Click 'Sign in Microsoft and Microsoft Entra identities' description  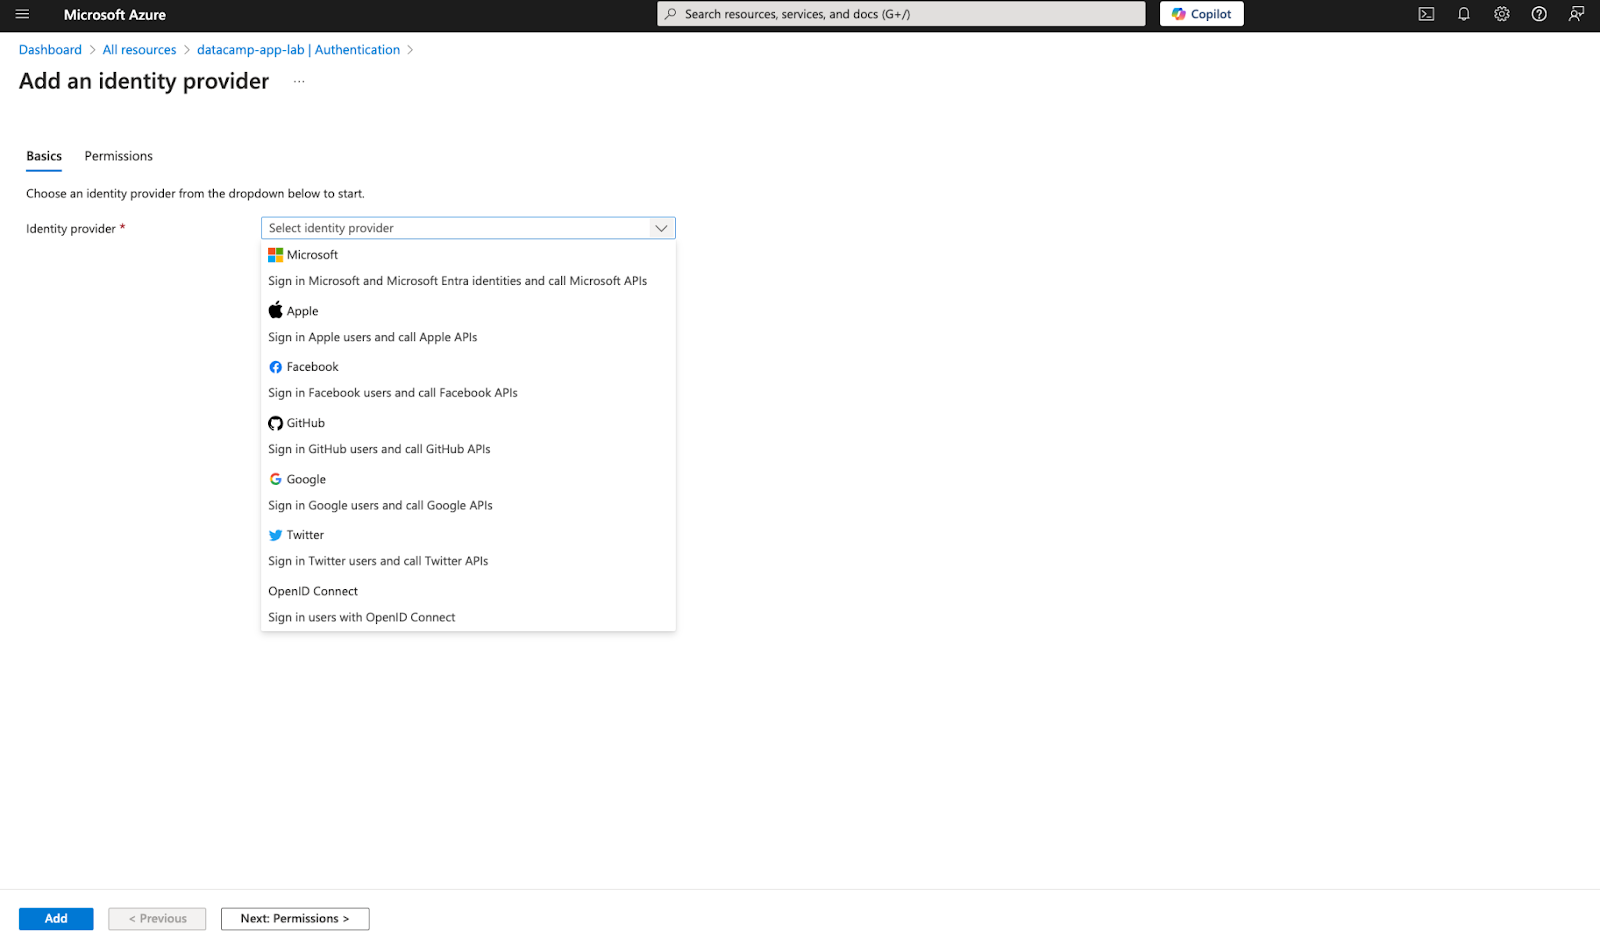pyautogui.click(x=457, y=281)
